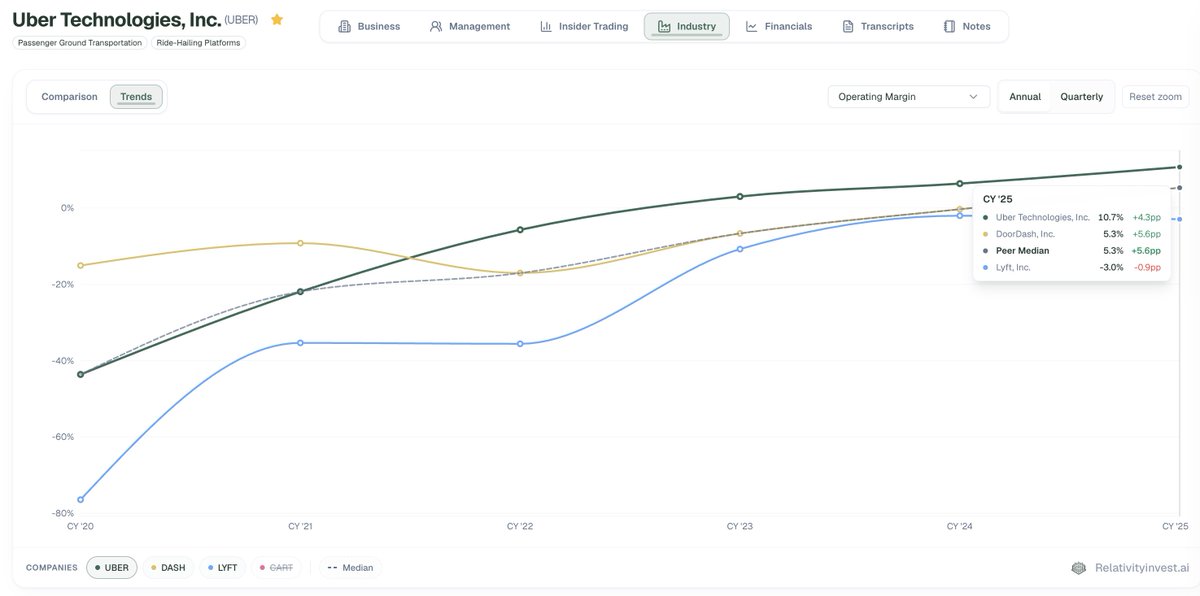Click Uber's CY '24 data point

coord(960,183)
